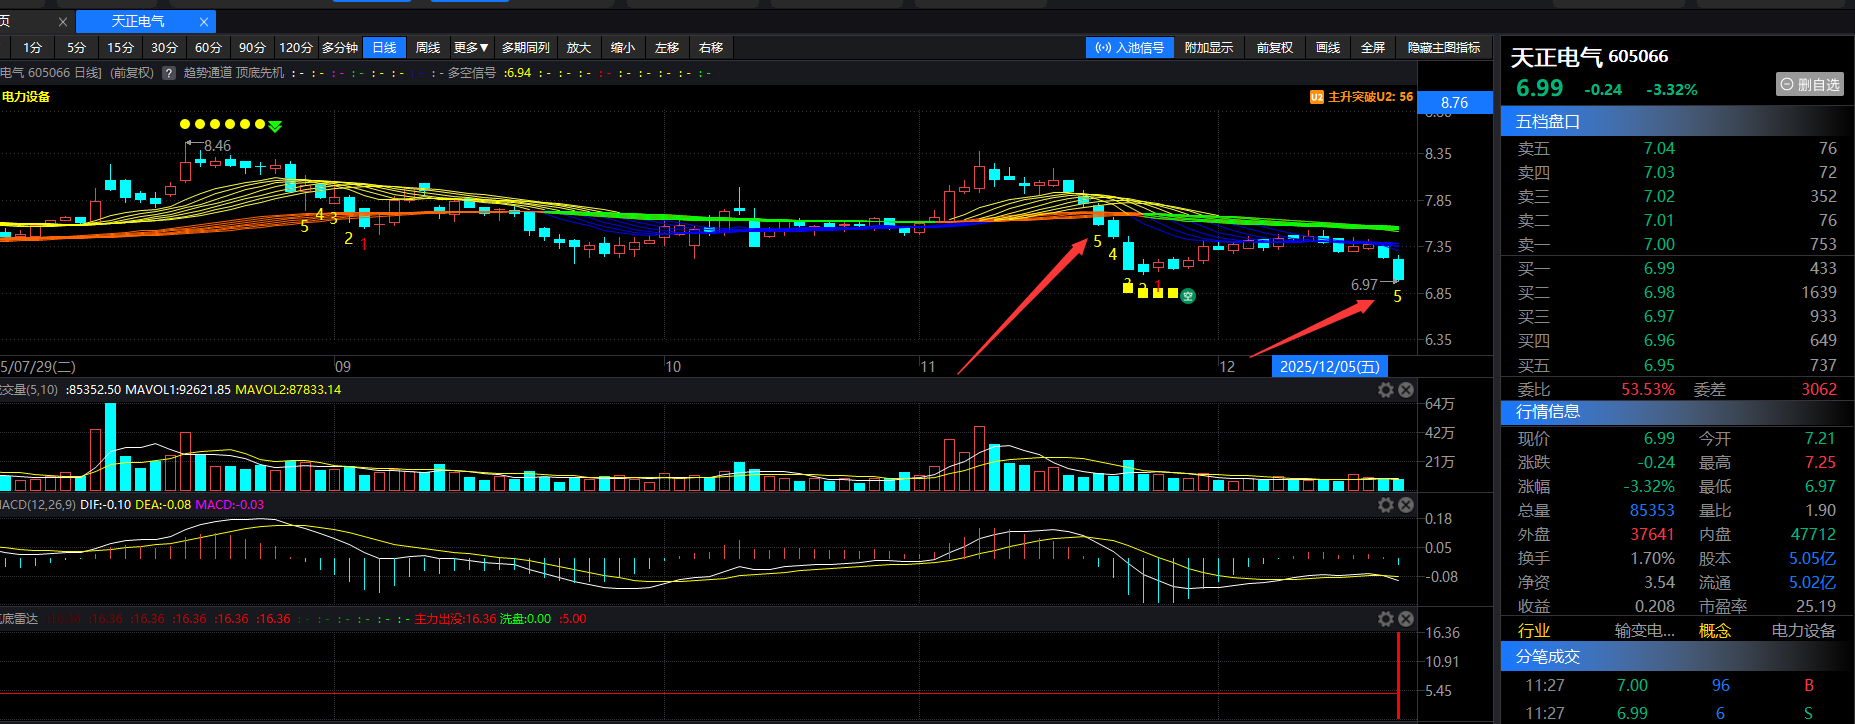
Task: Click the green down-arrow marker near 8.46
Action: coord(275,126)
